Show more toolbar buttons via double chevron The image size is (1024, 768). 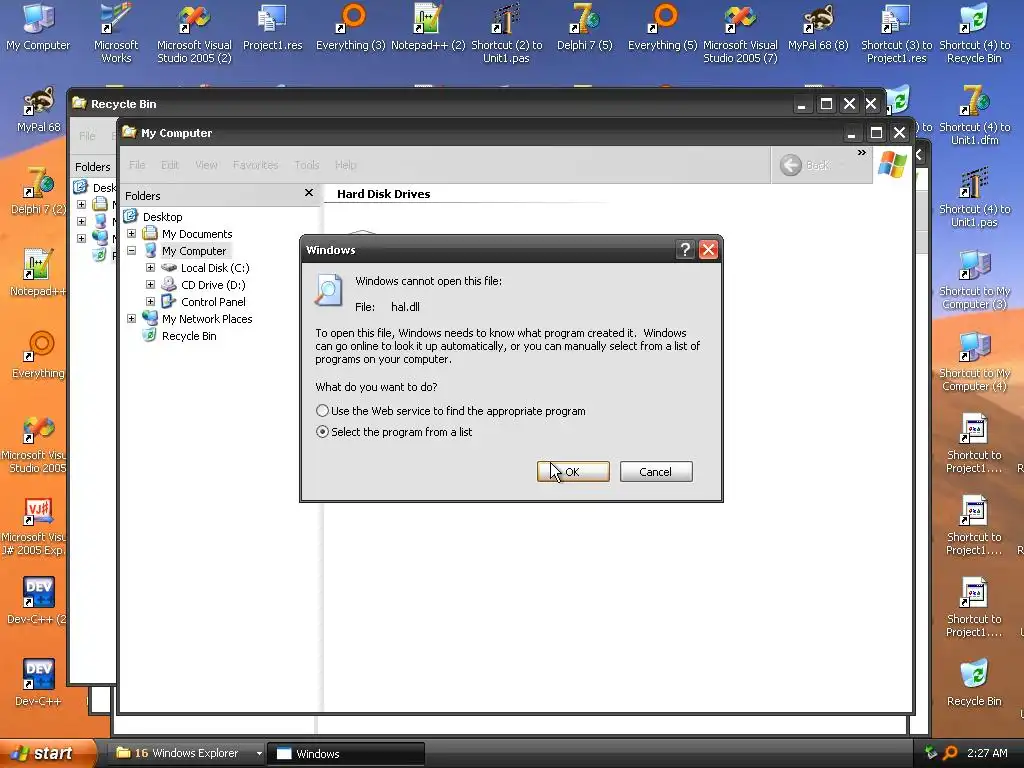[861, 153]
